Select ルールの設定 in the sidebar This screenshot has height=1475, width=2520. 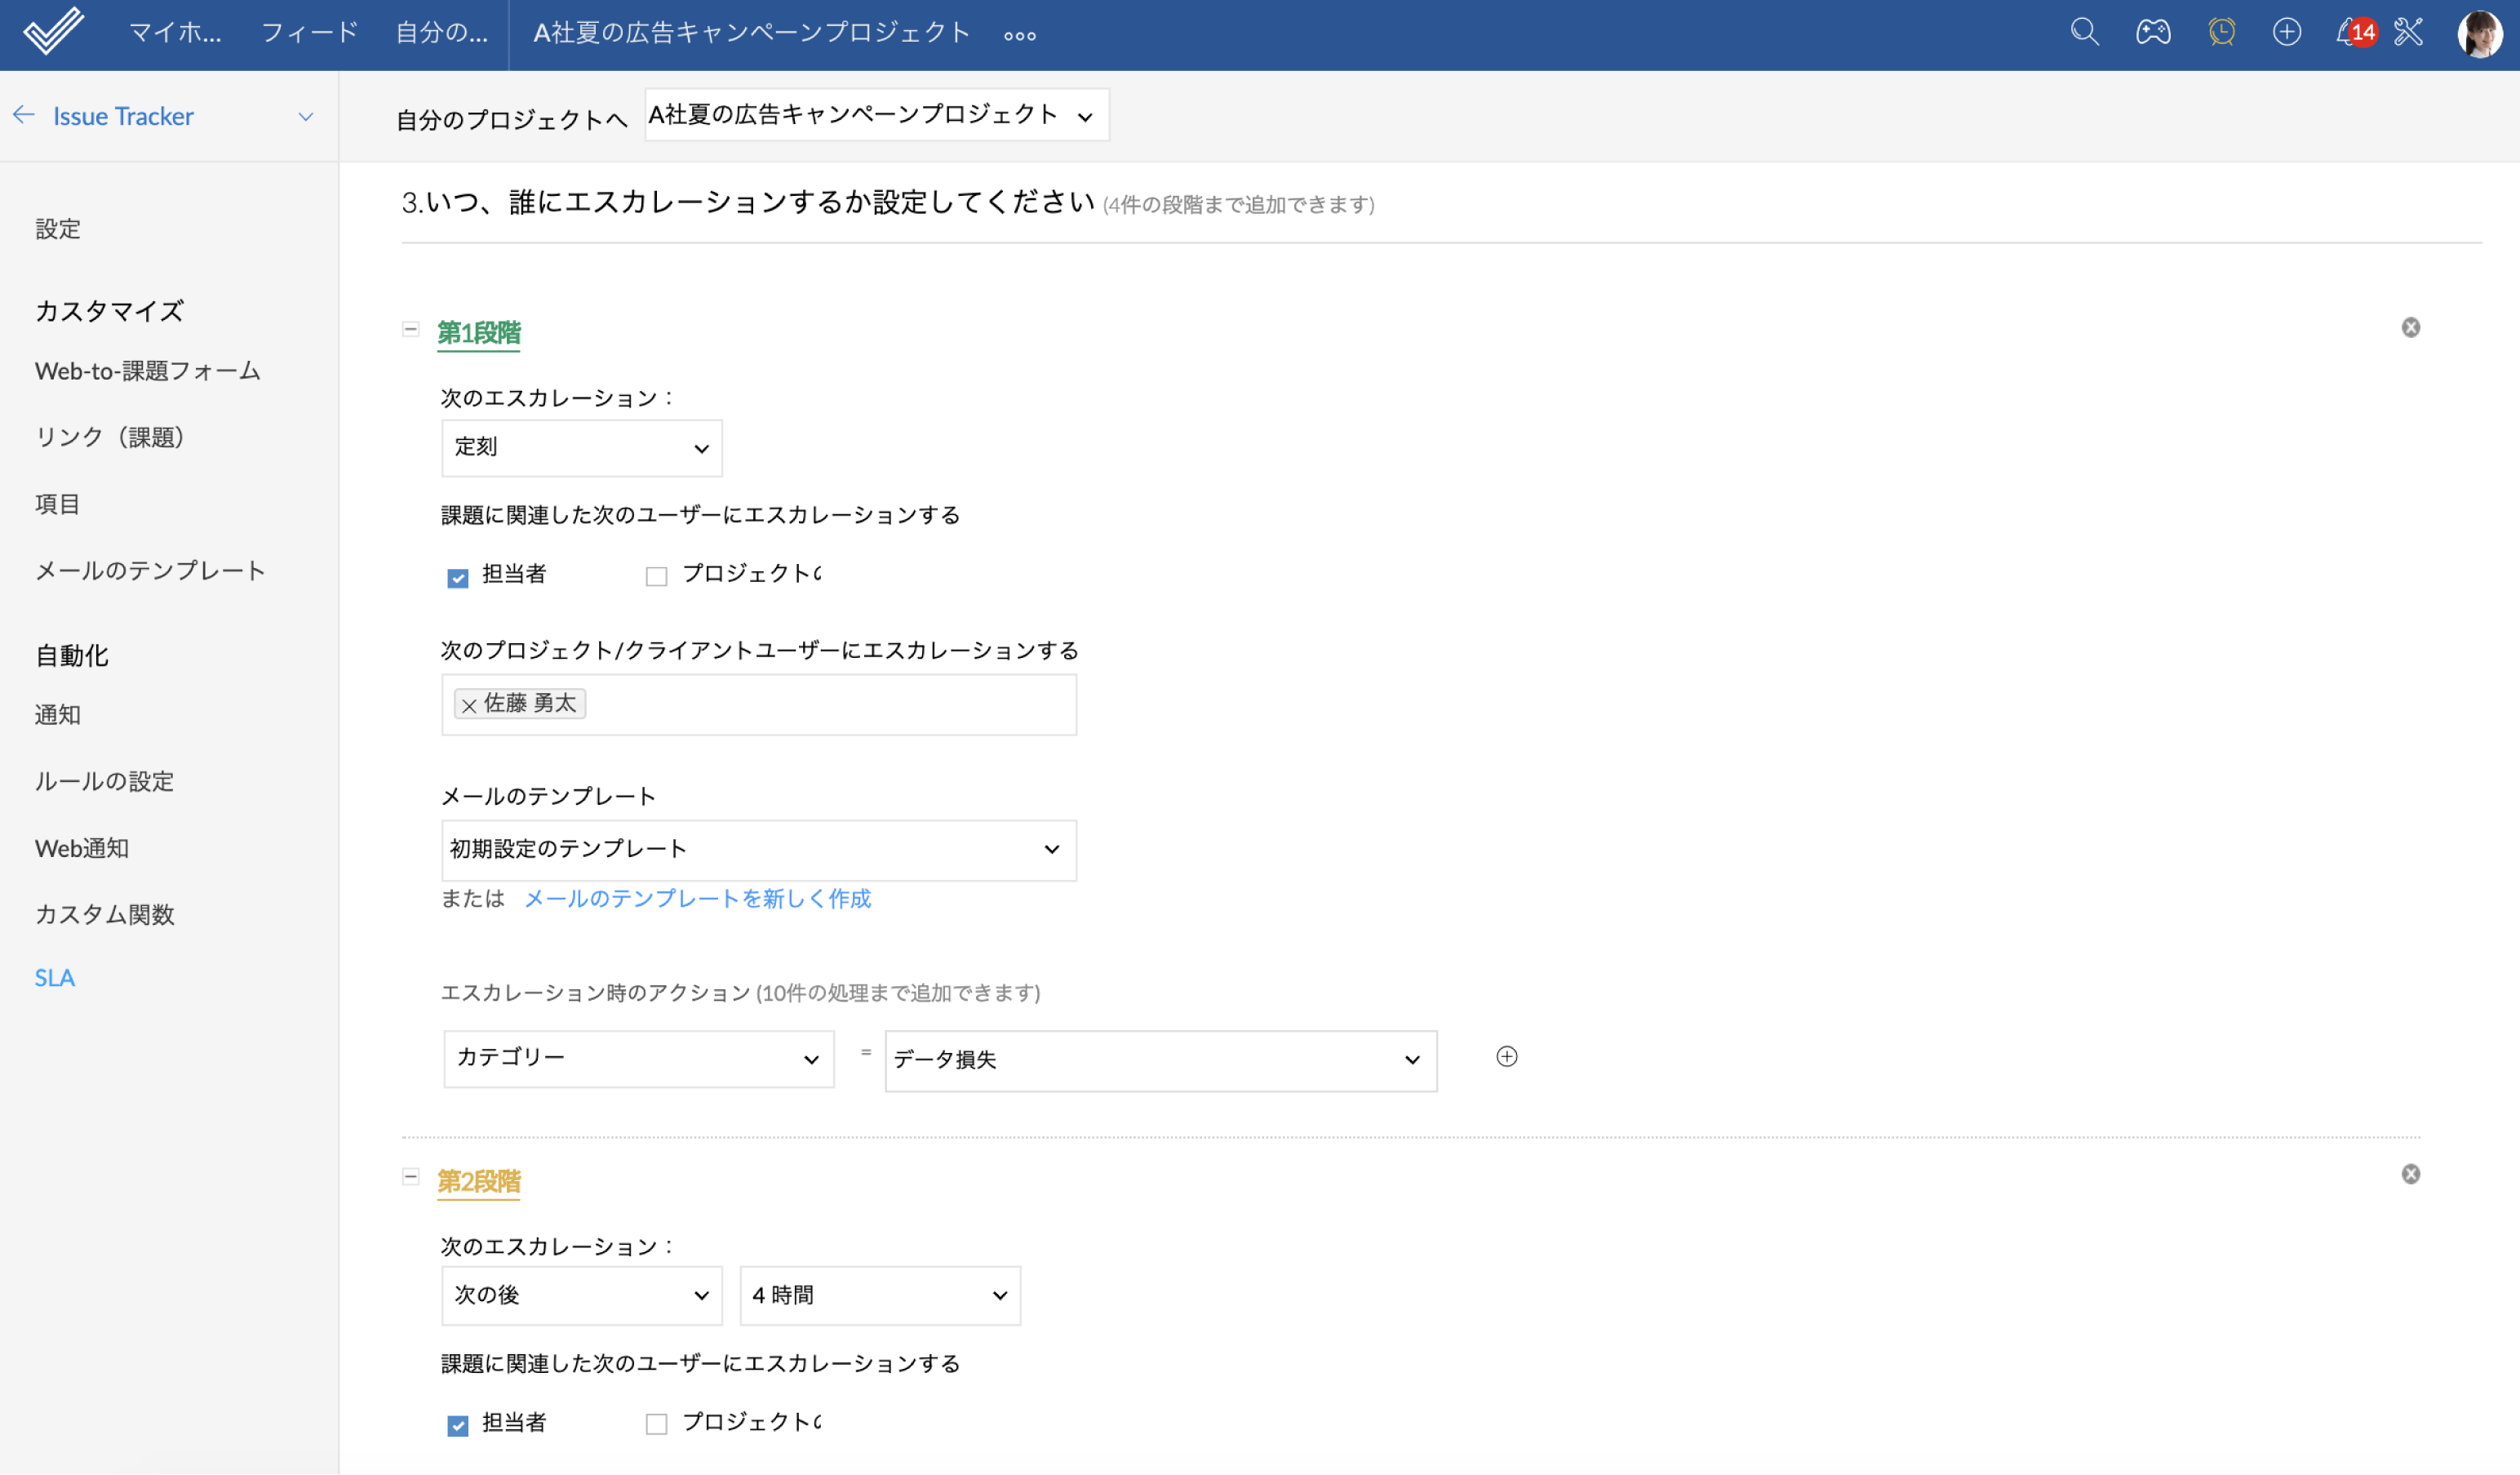[x=105, y=782]
